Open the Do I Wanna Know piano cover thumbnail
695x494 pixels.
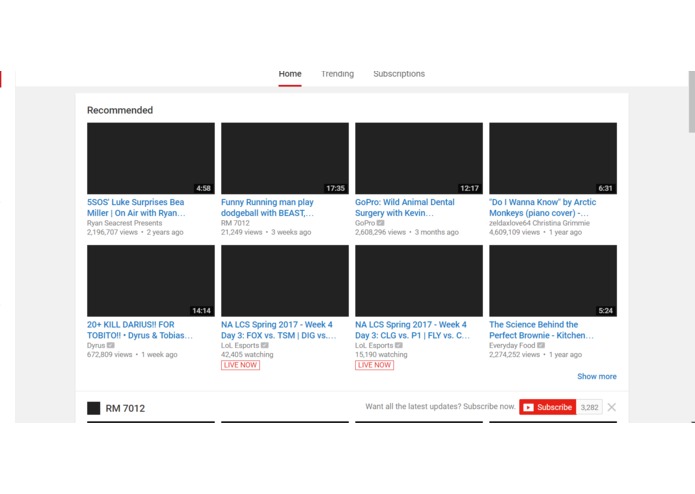click(553, 158)
